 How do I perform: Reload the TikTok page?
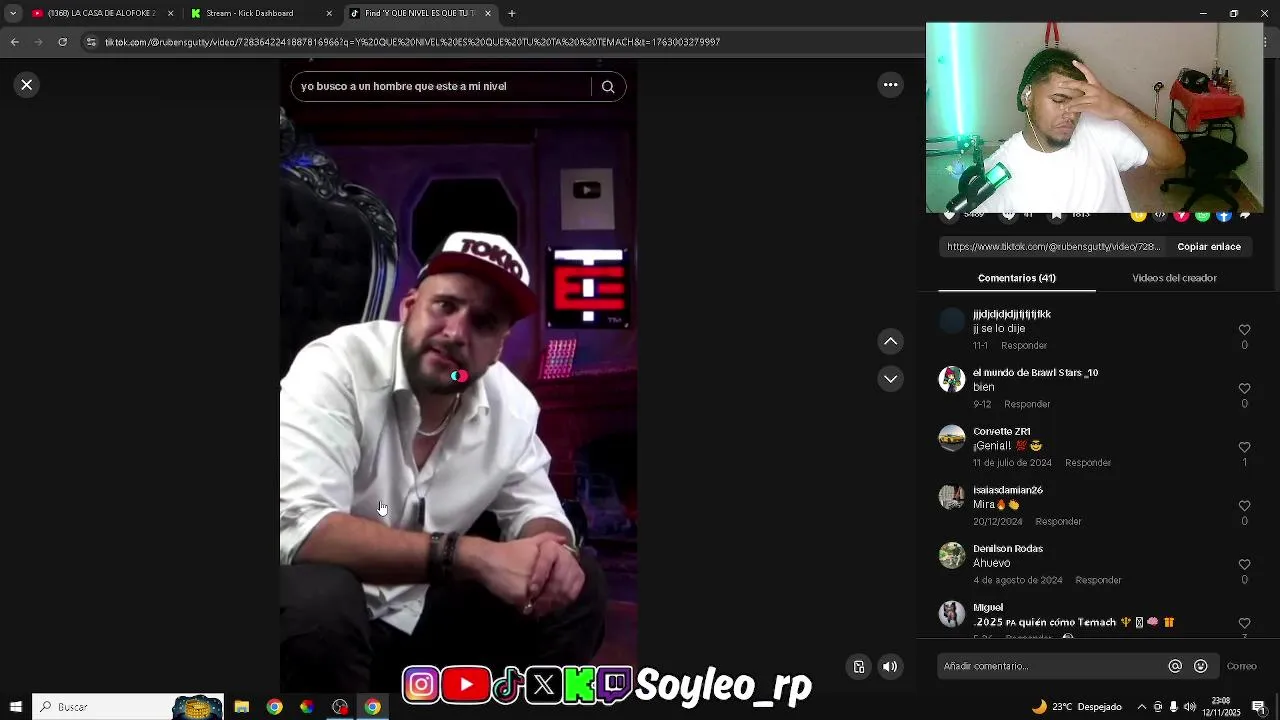tap(63, 42)
